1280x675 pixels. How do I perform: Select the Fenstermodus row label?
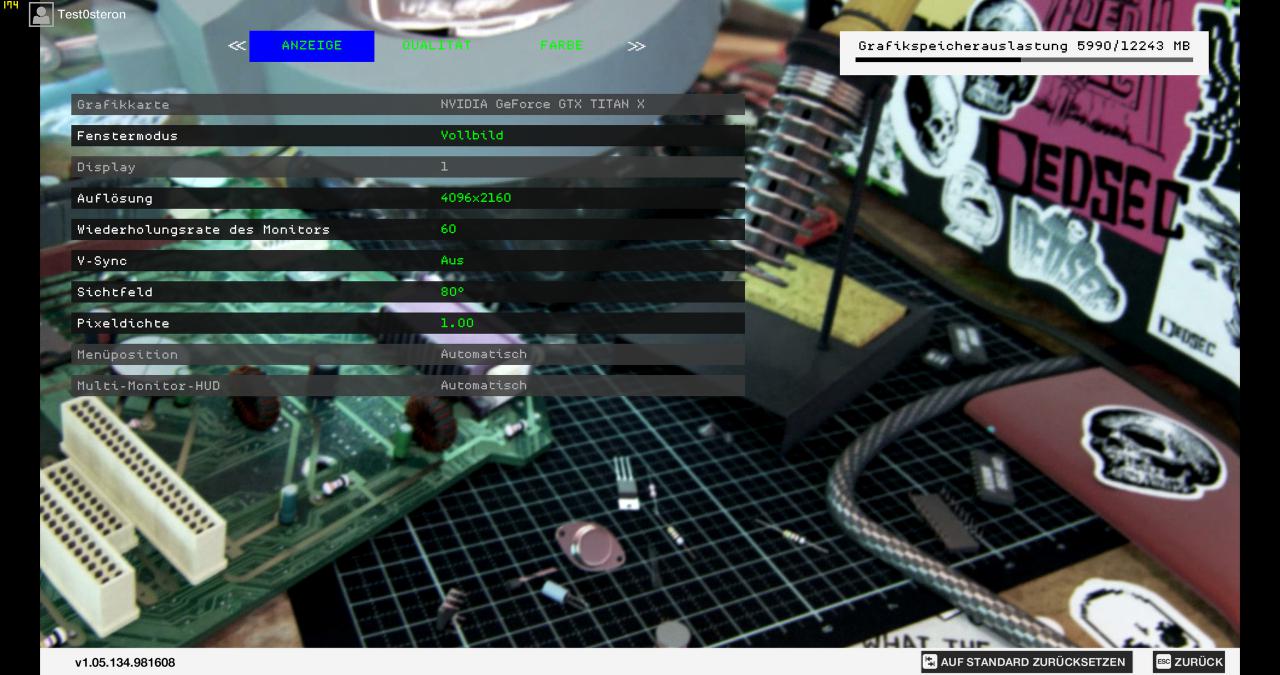pos(127,135)
